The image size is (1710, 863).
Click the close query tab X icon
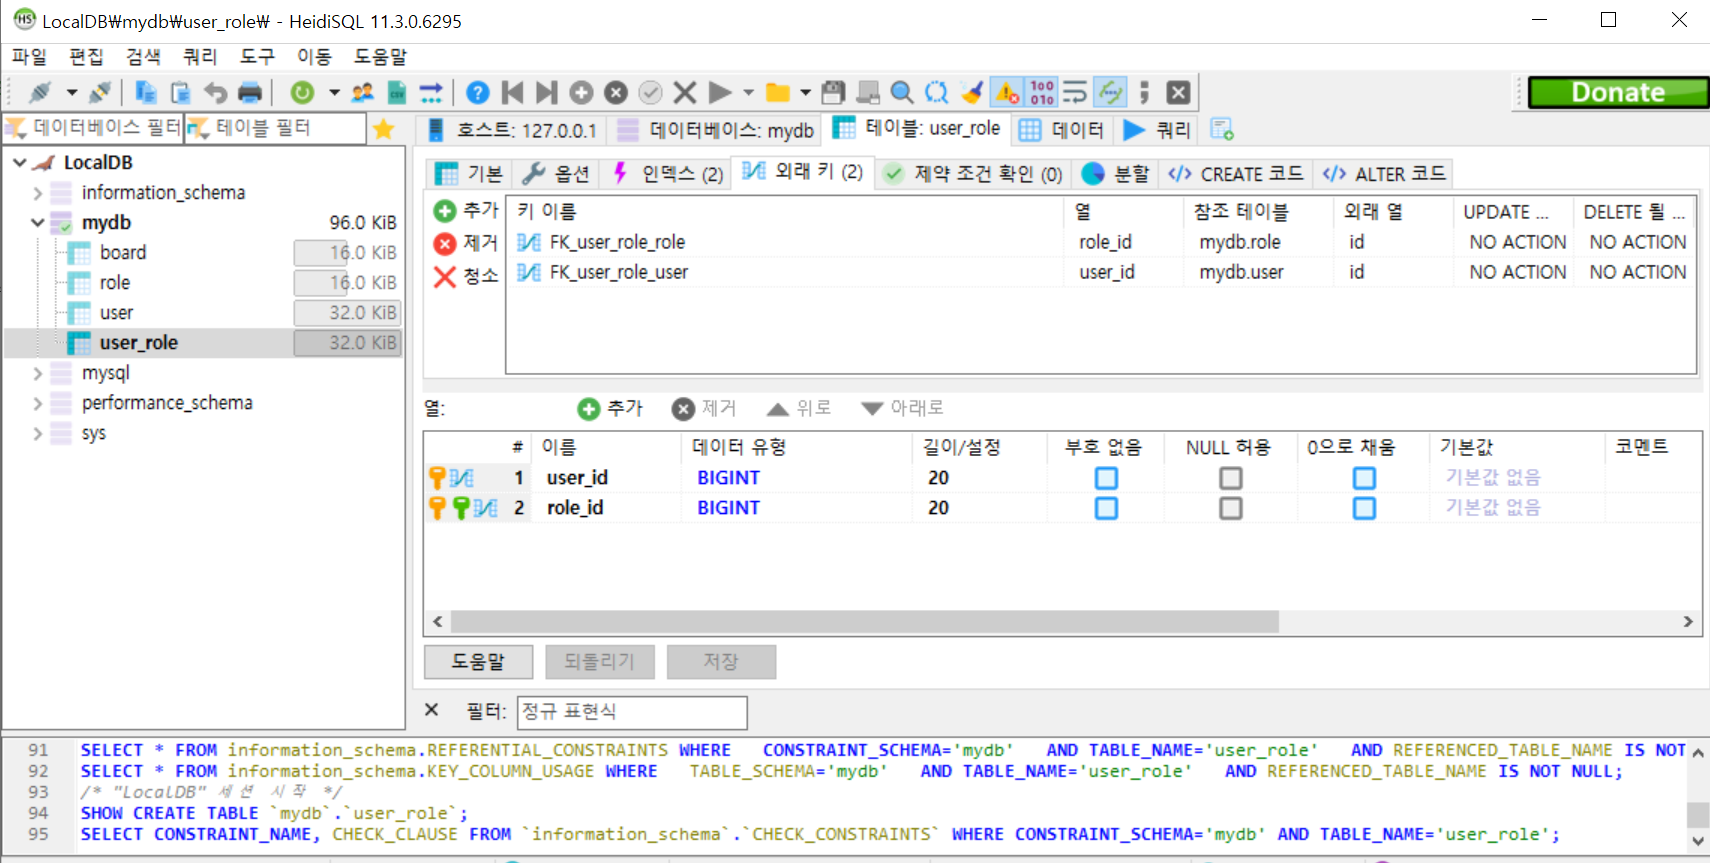click(x=1179, y=93)
